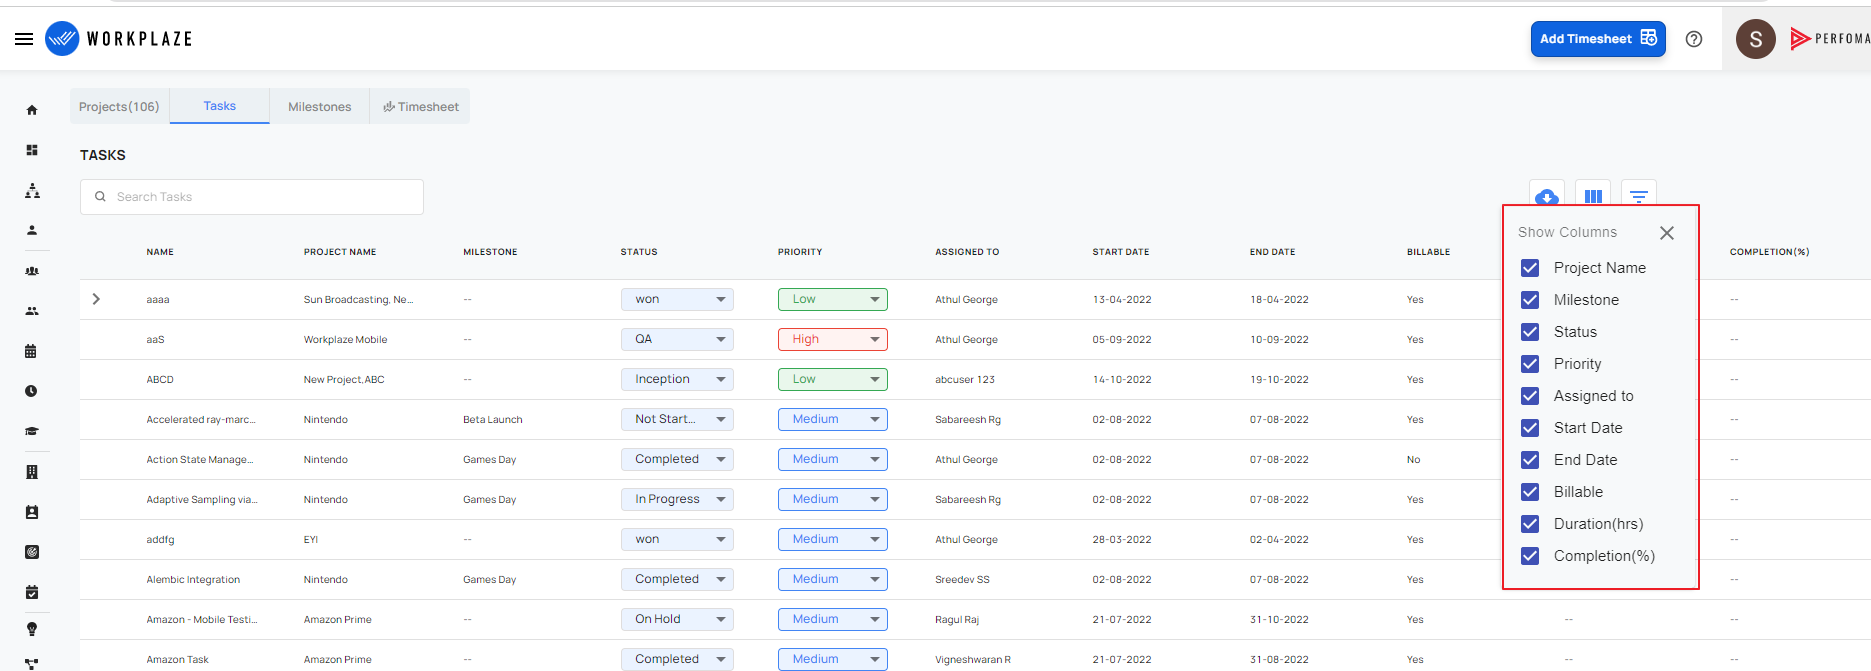The image size is (1871, 671).
Task: Open the In Progress status dropdown
Action: click(677, 499)
